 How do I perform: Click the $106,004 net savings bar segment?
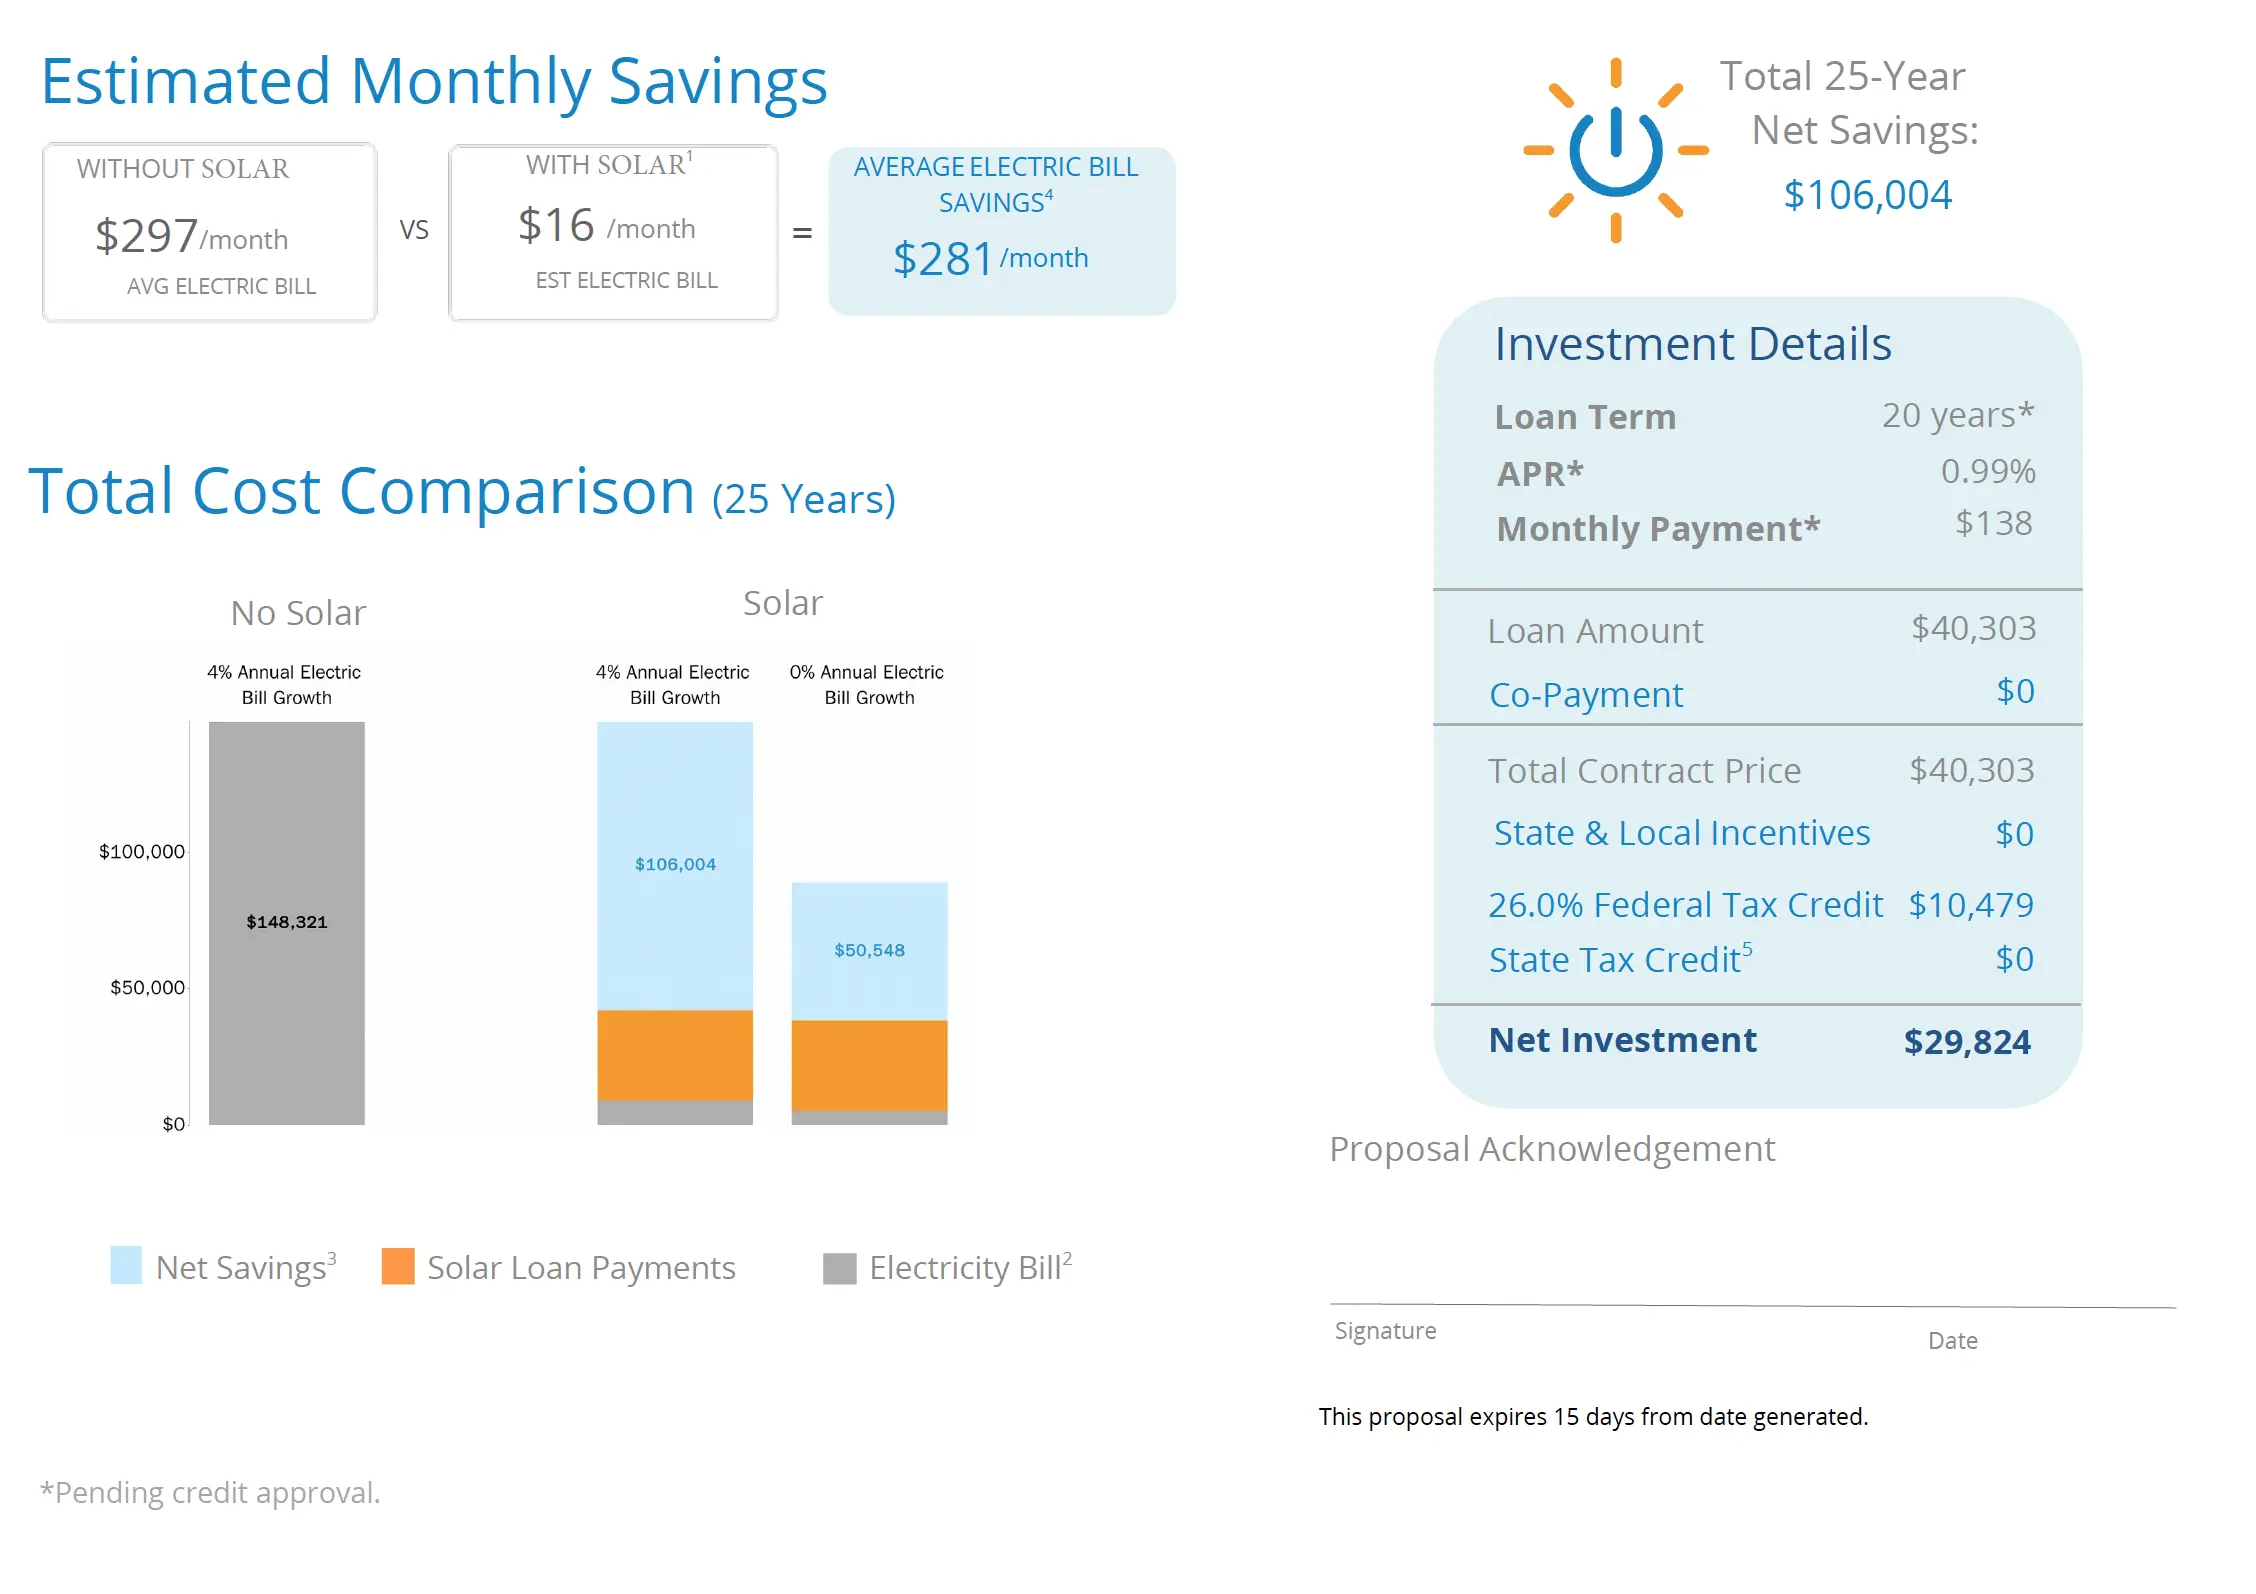[675, 865]
